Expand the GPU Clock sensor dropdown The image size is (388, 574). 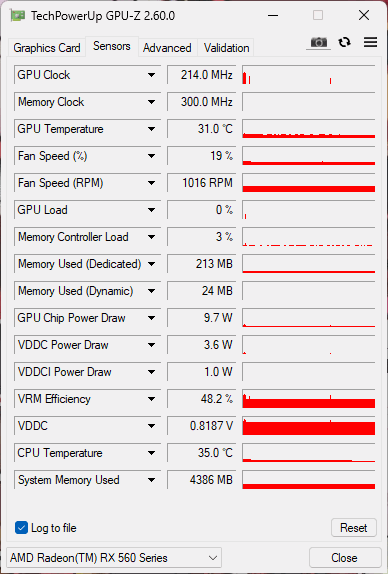pos(151,75)
